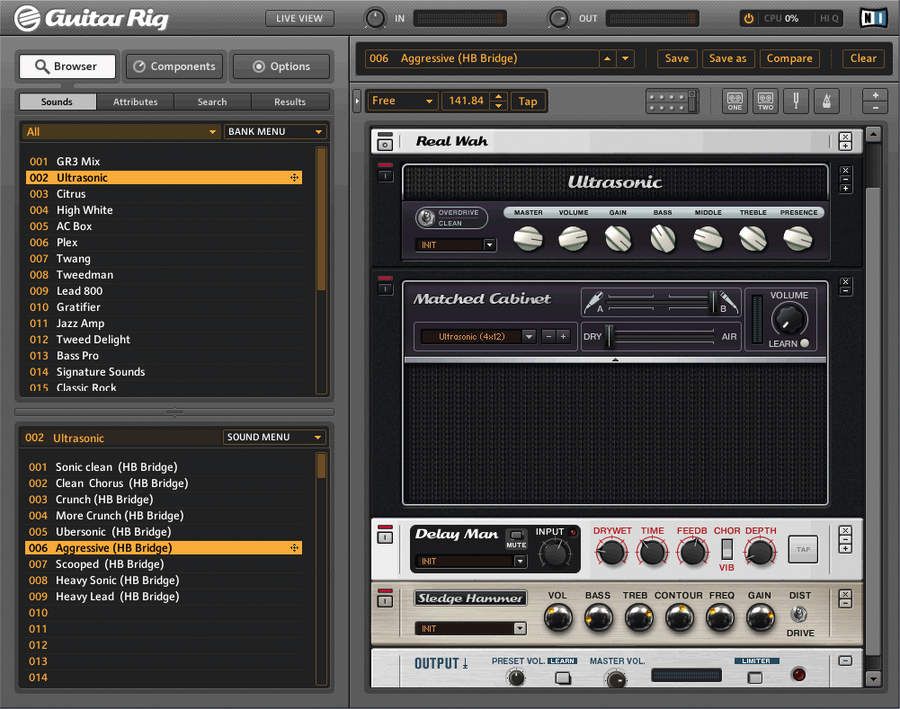Flip the CHOR/VIB switch on Delay Man
Viewport: 900px width, 709px height.
tap(726, 549)
